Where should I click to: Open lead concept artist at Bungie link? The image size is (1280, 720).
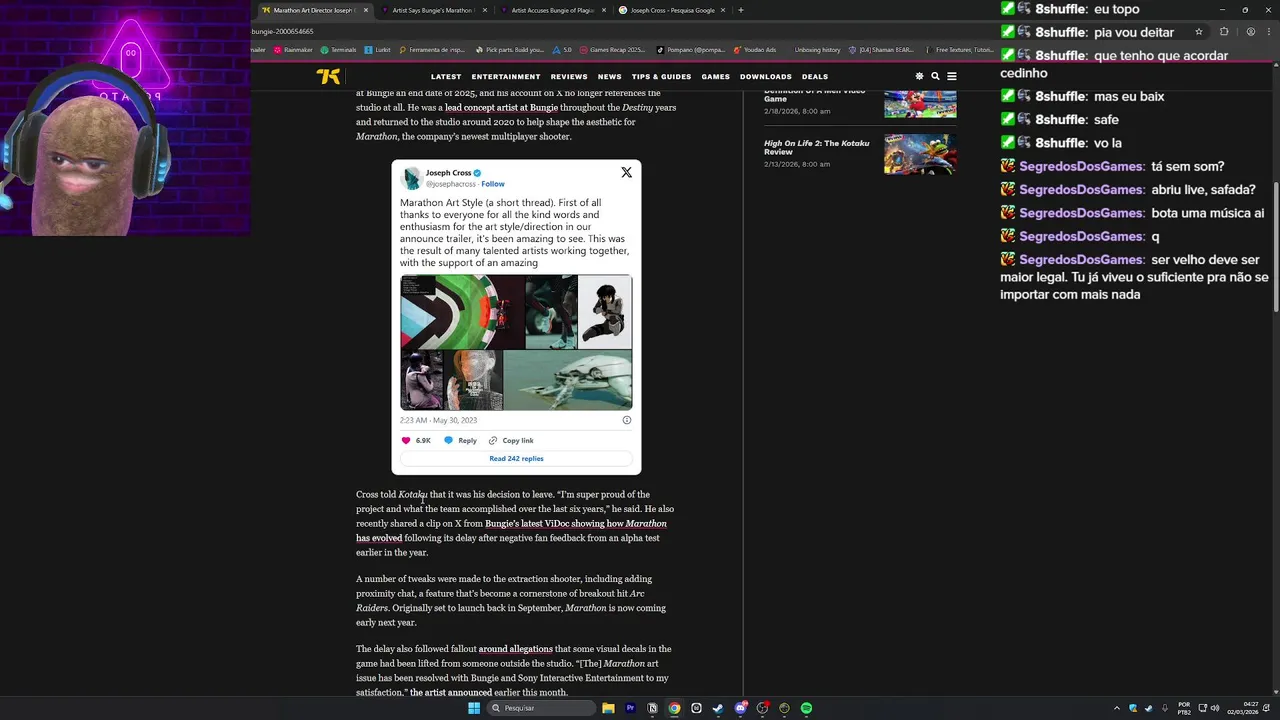point(501,107)
